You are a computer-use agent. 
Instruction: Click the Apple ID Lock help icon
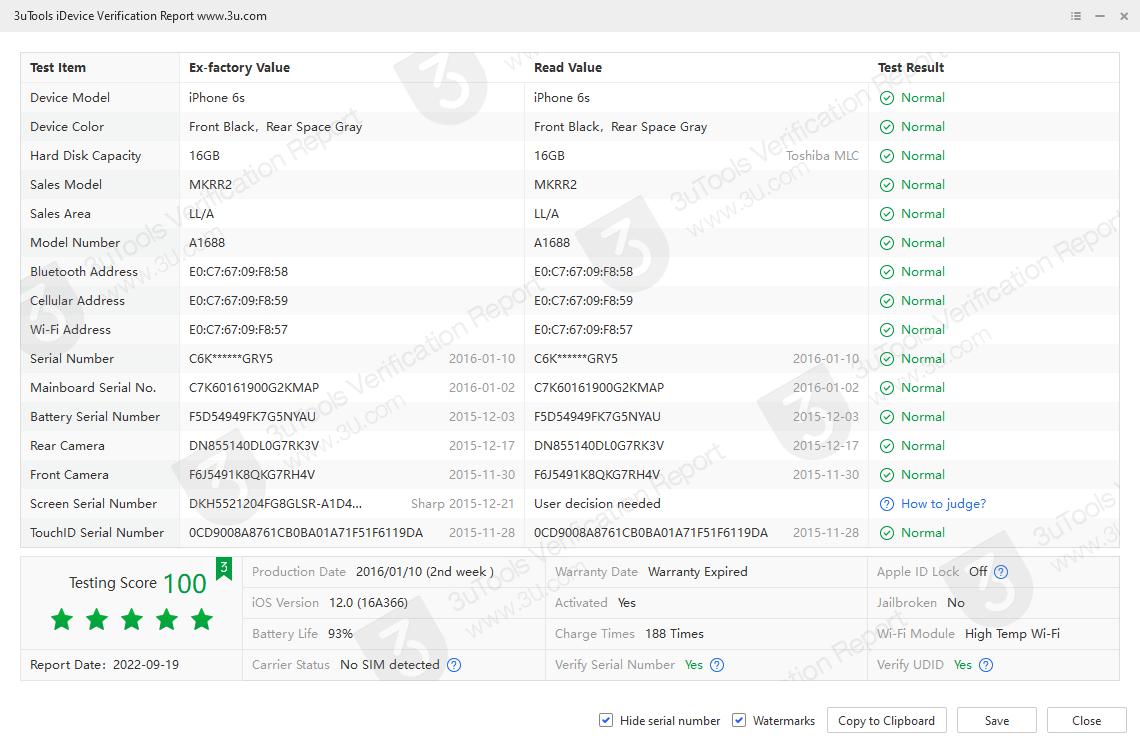click(x=1000, y=572)
